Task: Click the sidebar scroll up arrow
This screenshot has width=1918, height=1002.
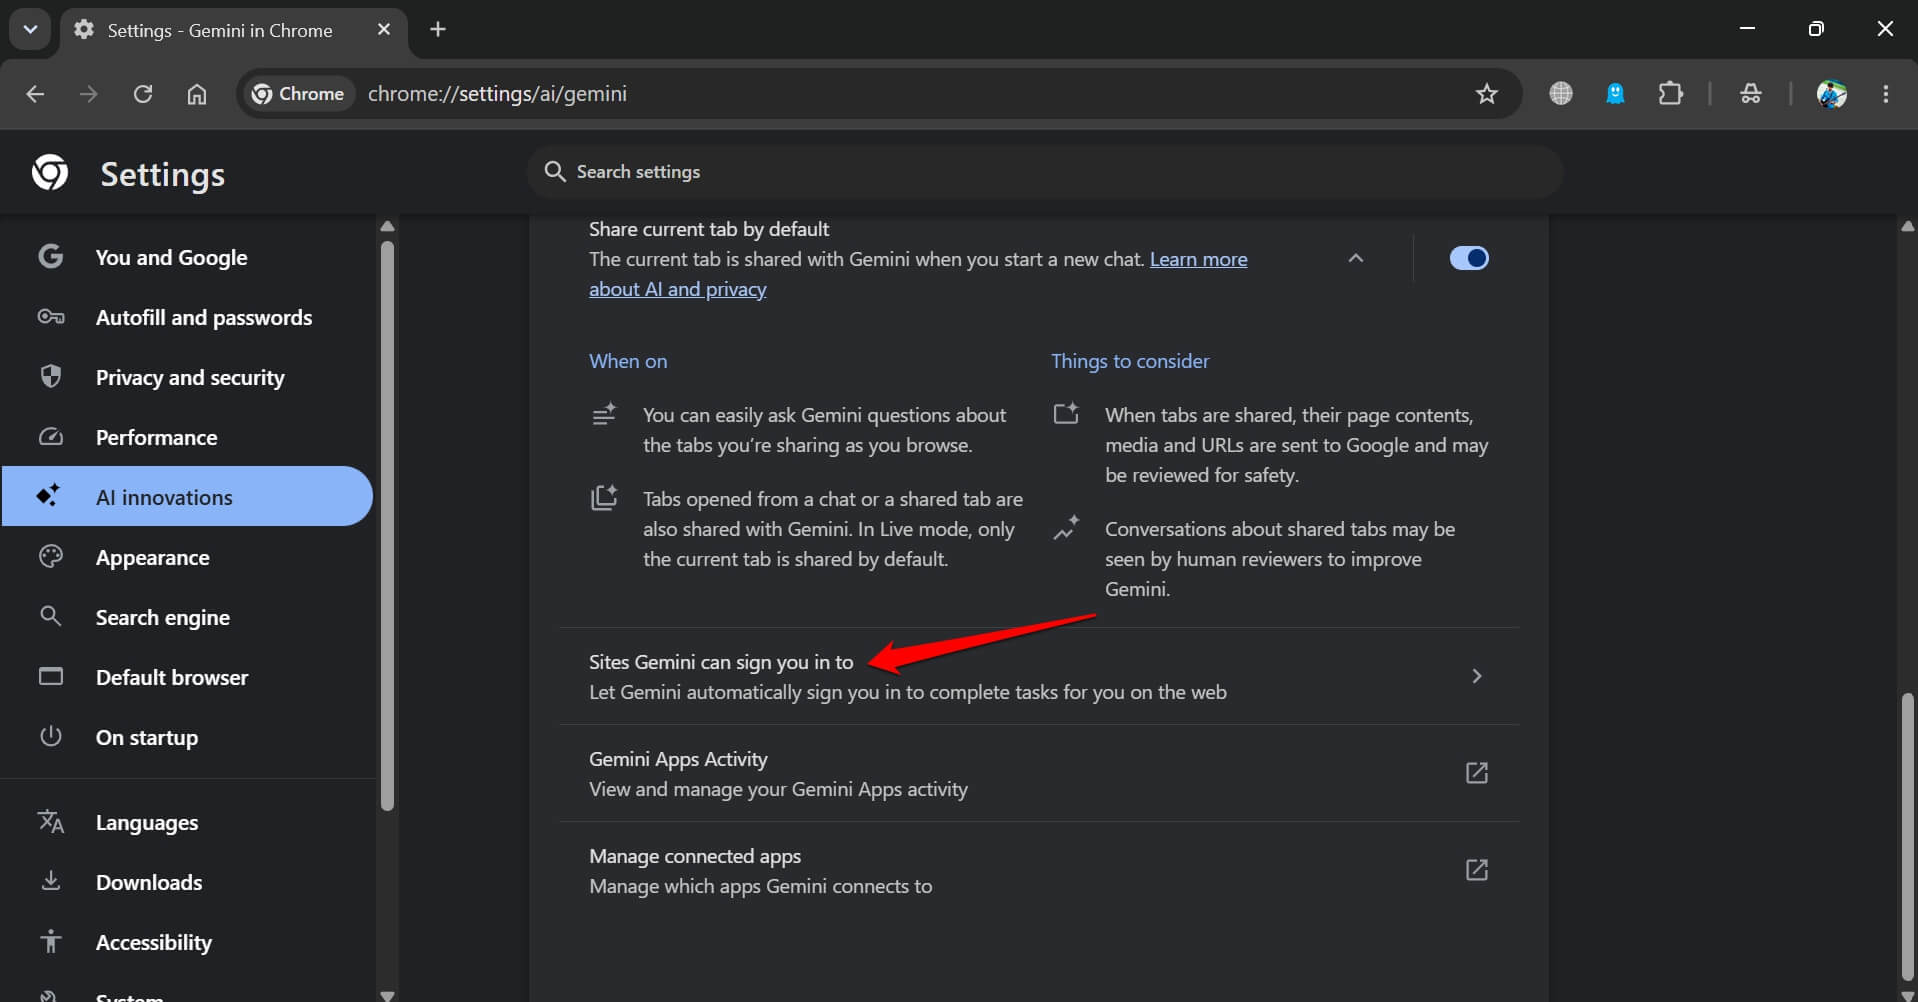Action: [x=388, y=227]
